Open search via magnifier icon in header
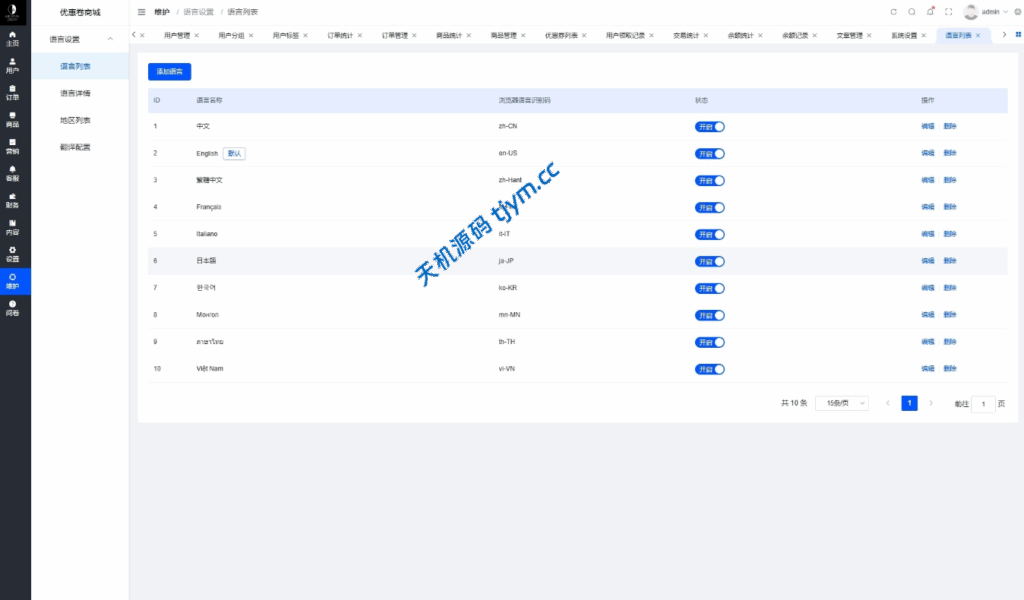This screenshot has height=600, width=1024. 912,12
